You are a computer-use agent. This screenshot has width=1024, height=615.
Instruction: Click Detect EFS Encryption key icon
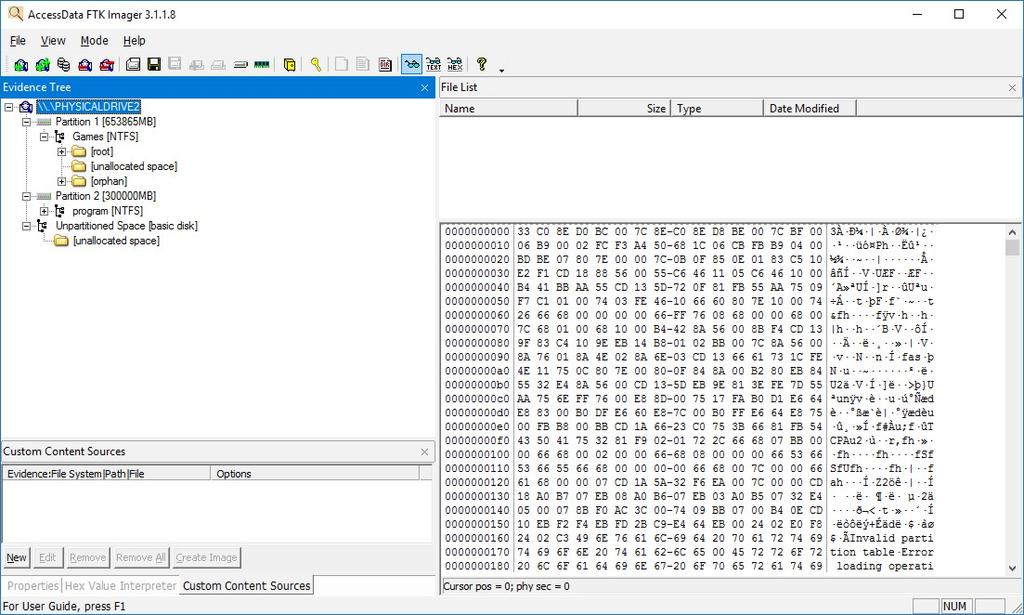point(315,64)
